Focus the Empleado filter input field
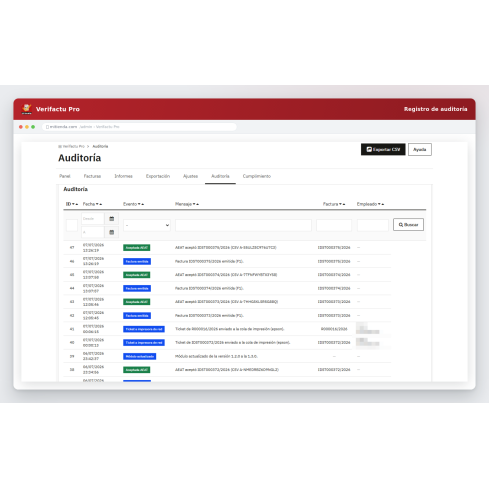This screenshot has width=489, height=489. pos(373,225)
